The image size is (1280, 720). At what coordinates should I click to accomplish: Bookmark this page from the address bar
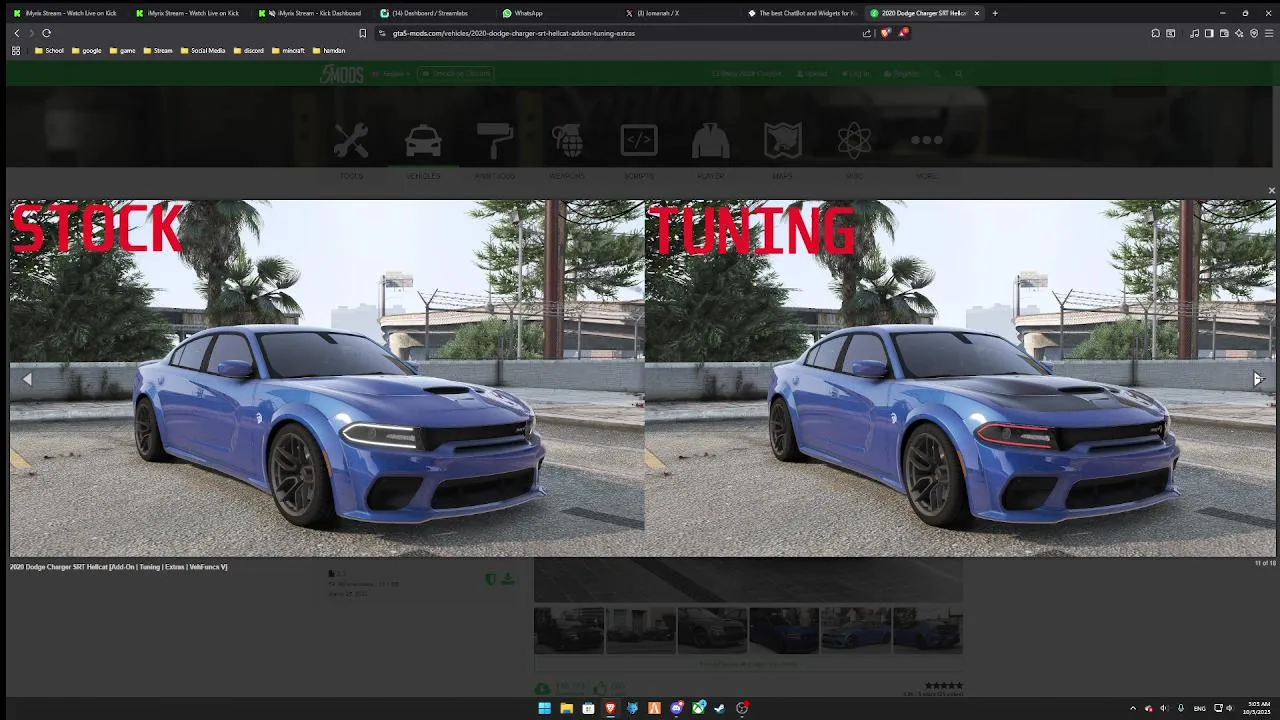point(362,33)
